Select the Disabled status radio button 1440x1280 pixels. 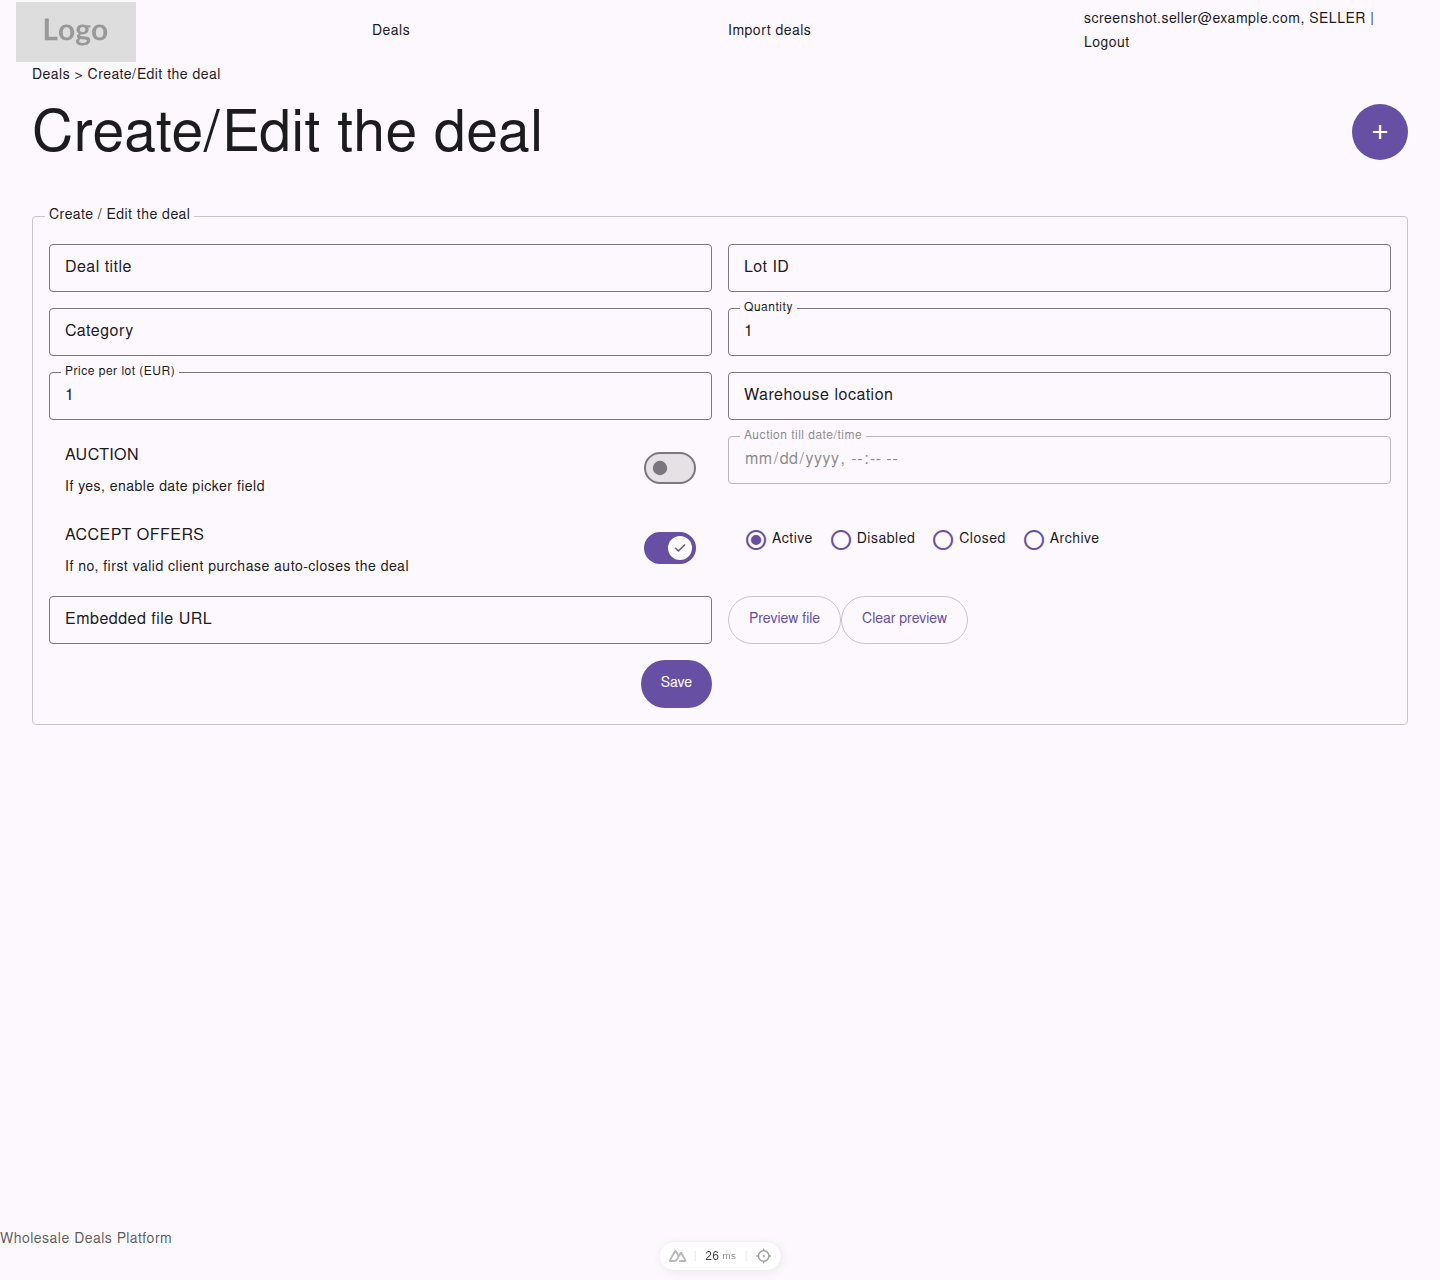coord(841,539)
